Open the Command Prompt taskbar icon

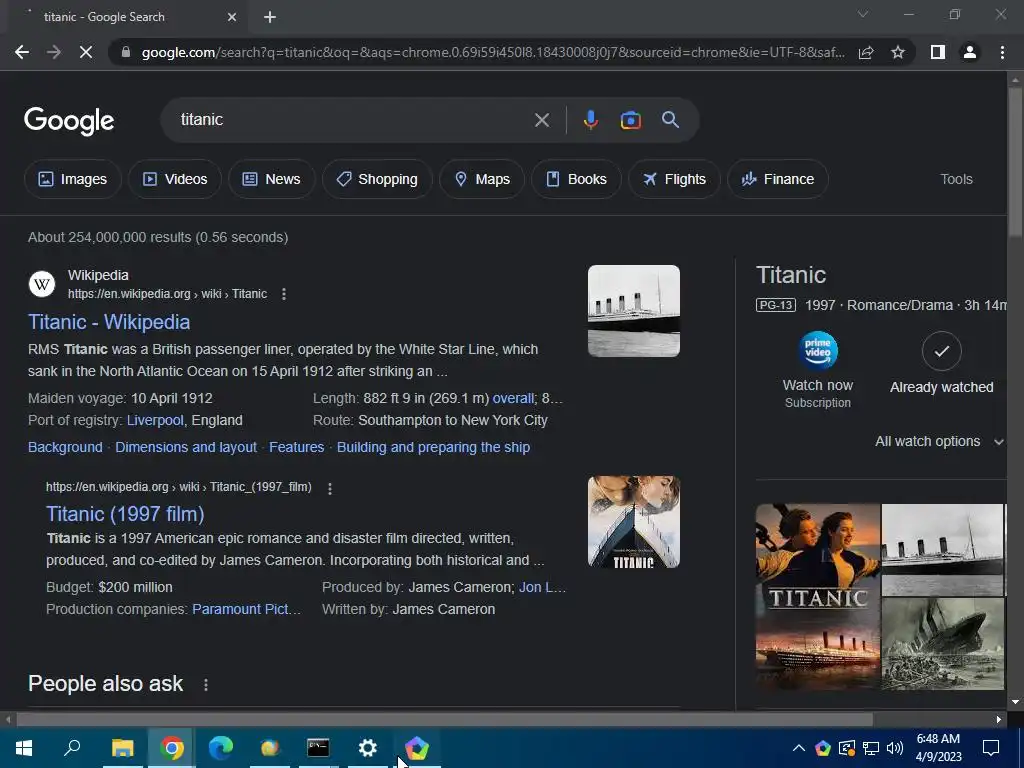pyautogui.click(x=318, y=748)
